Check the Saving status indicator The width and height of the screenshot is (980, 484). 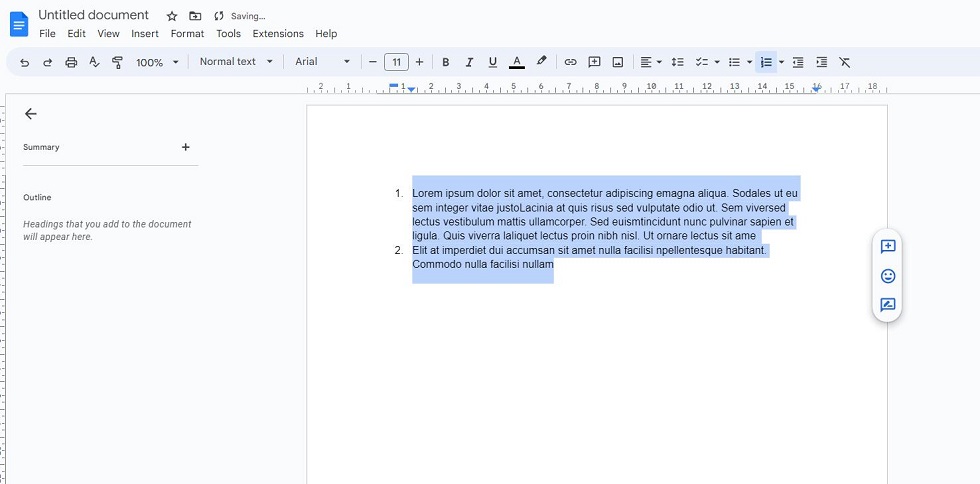pos(240,16)
